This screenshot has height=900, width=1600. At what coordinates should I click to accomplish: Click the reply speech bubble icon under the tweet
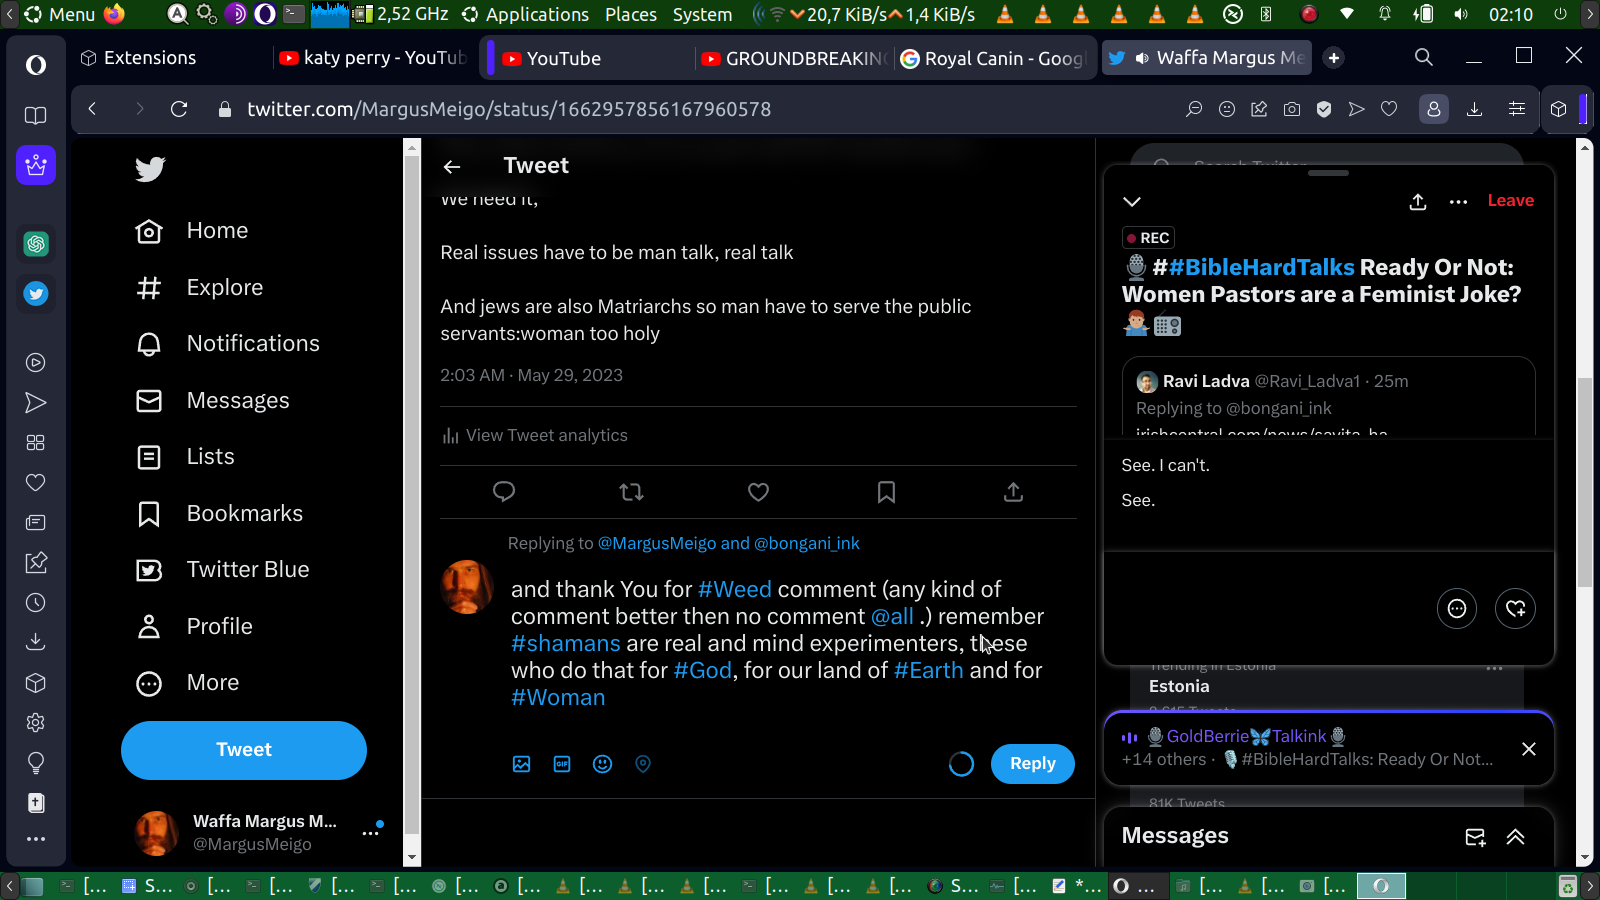504,492
